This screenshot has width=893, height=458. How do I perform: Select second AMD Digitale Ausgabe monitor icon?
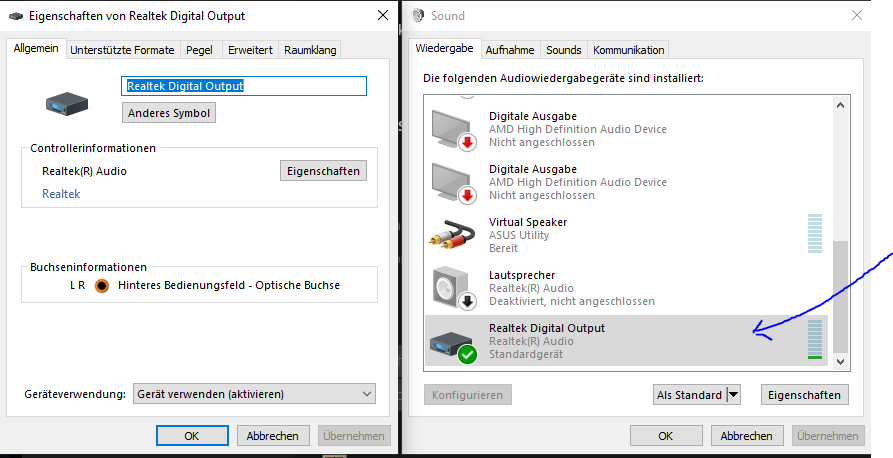(x=453, y=183)
